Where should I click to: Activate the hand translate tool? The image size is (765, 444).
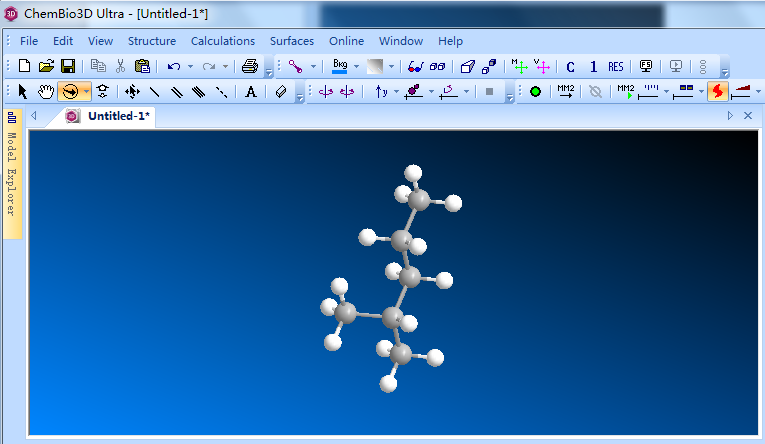click(46, 91)
